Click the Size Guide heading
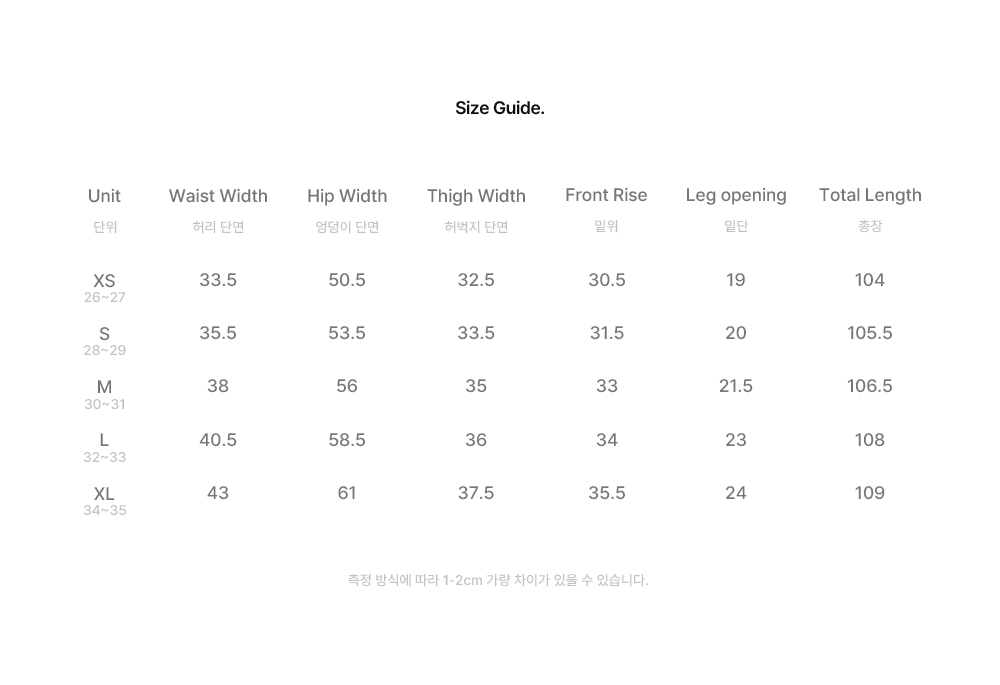The height and width of the screenshot is (685, 1000). coord(499,108)
